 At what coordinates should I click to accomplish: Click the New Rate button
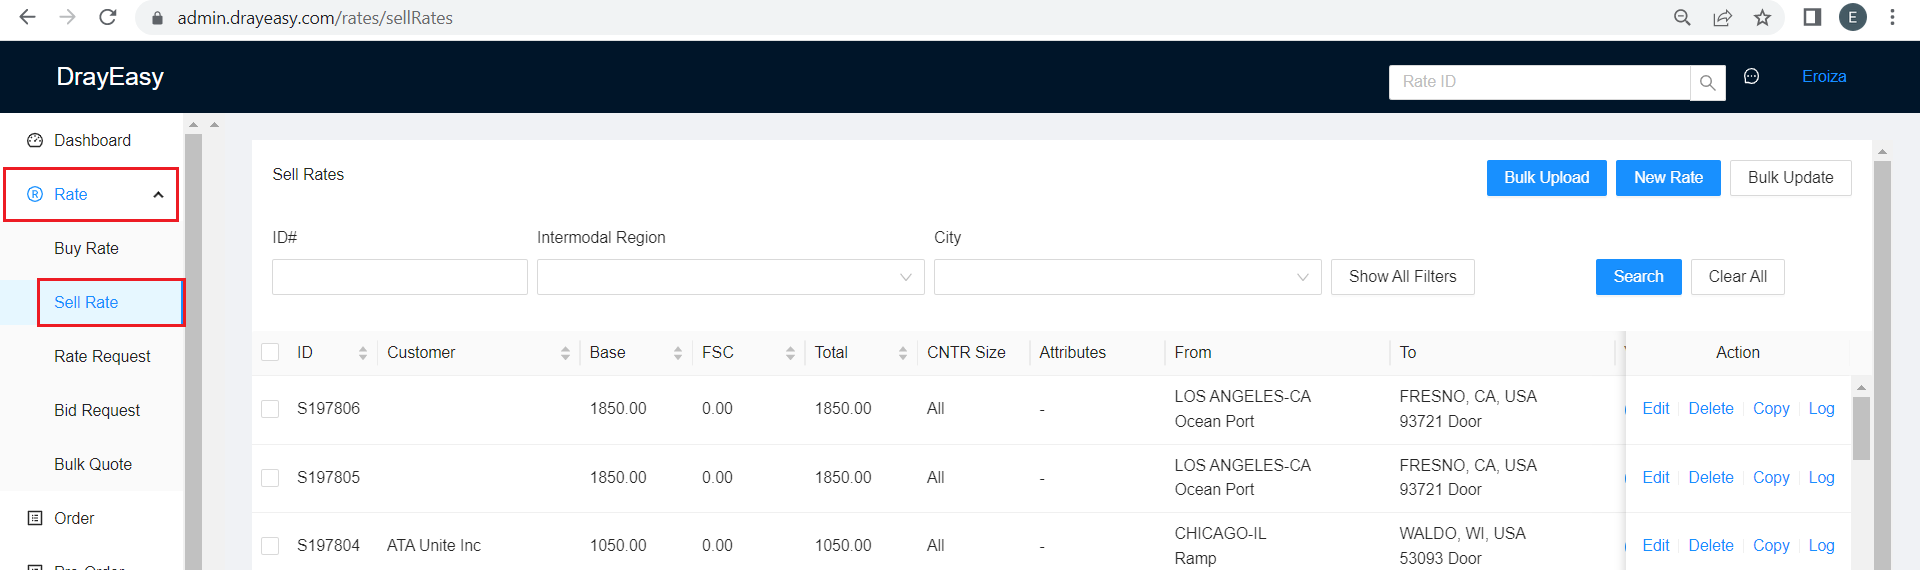pos(1667,178)
